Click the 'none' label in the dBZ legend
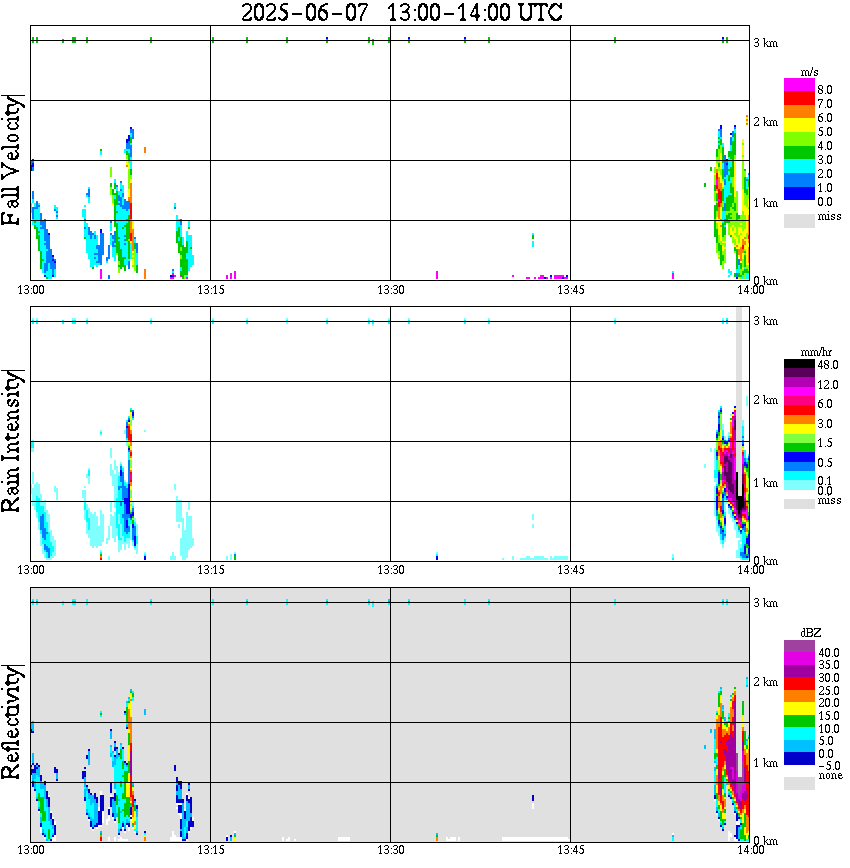Screen dimensions: 850x868 point(831,776)
